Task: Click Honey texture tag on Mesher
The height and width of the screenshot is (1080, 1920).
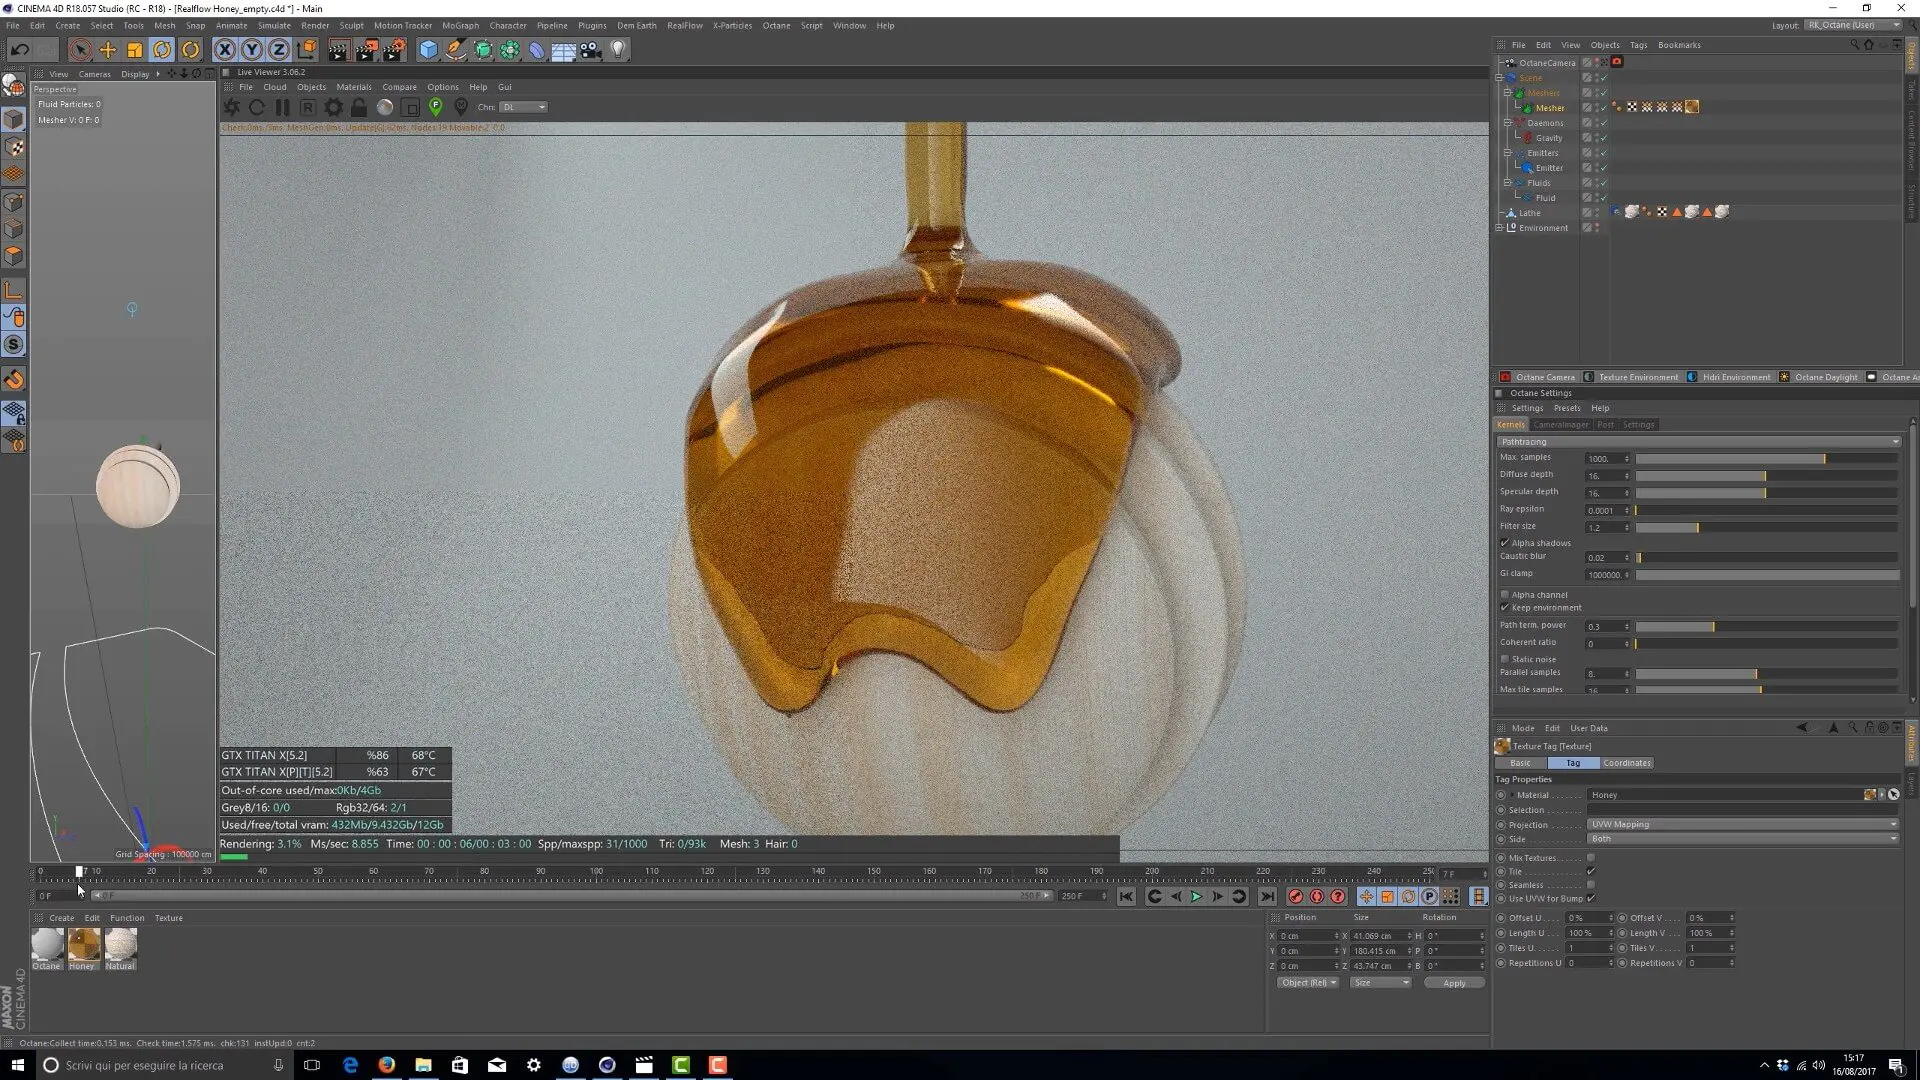Action: 1692,107
